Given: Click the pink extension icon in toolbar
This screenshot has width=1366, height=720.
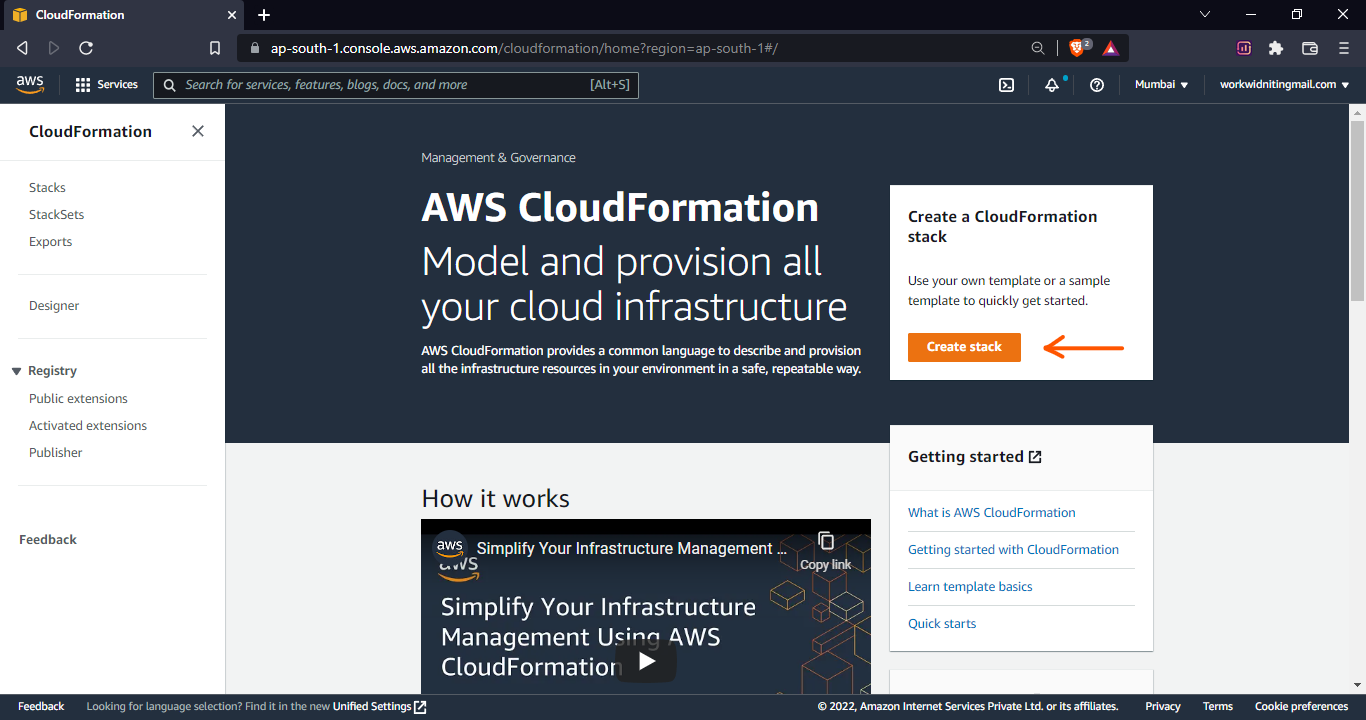Looking at the screenshot, I should (x=1244, y=48).
